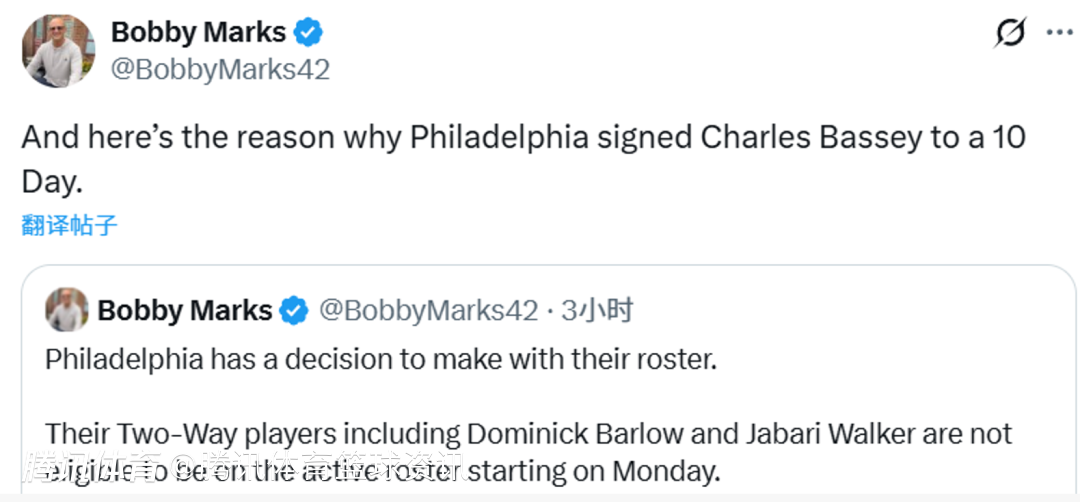Open the @BobbyMarks42 handle below the header name

(x=220, y=69)
